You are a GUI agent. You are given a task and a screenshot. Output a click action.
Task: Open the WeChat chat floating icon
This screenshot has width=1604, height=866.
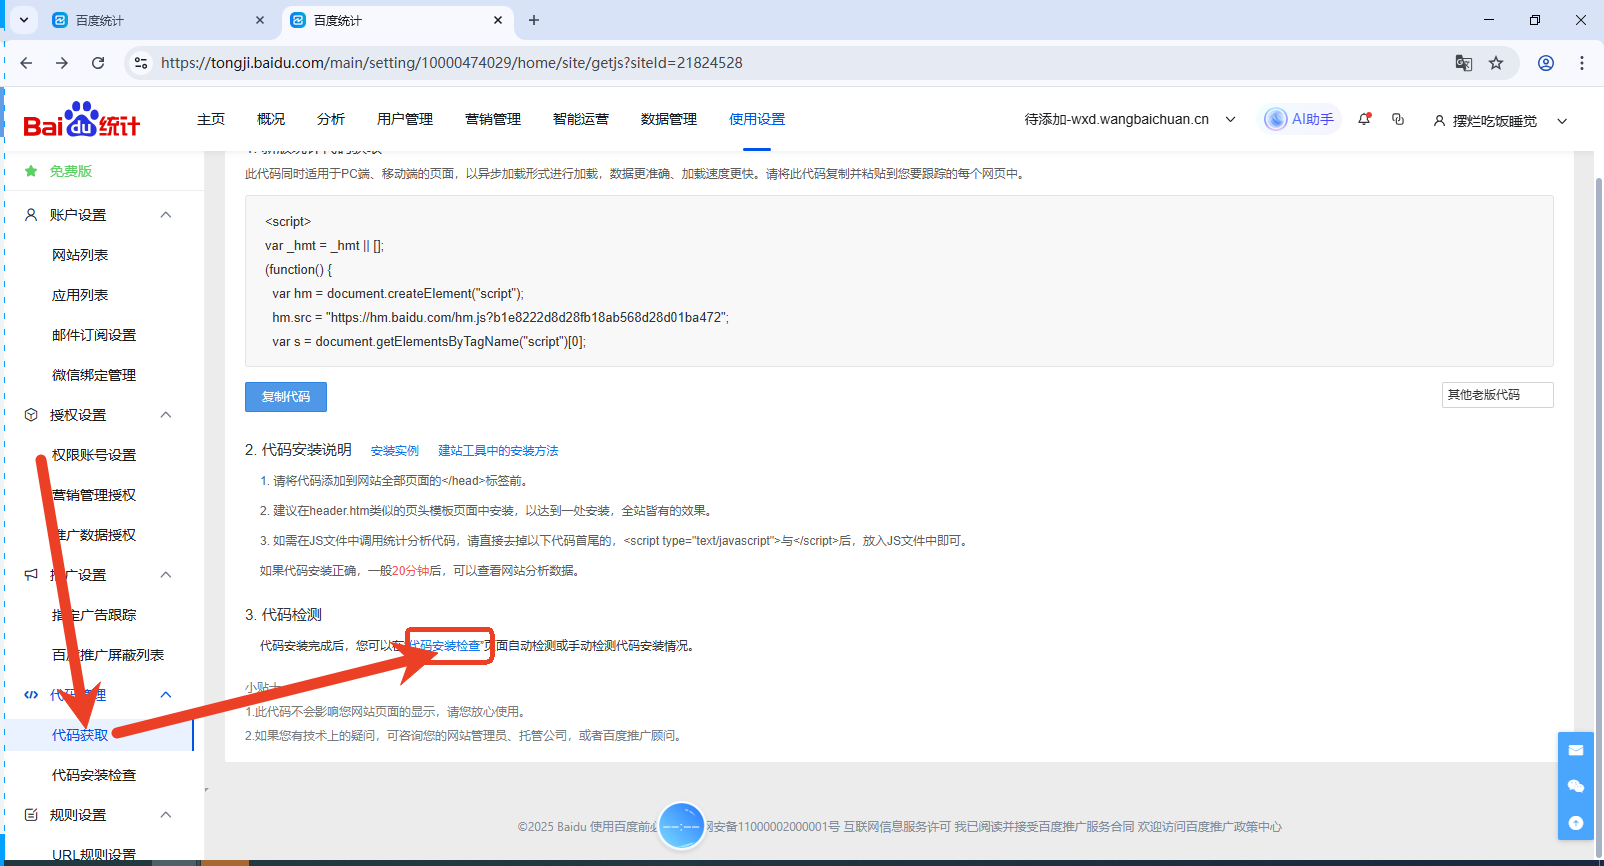(1576, 786)
